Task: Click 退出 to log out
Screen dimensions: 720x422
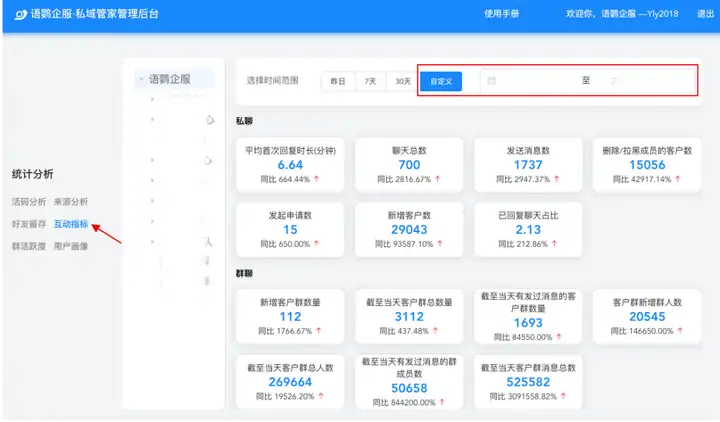Action: coord(705,14)
